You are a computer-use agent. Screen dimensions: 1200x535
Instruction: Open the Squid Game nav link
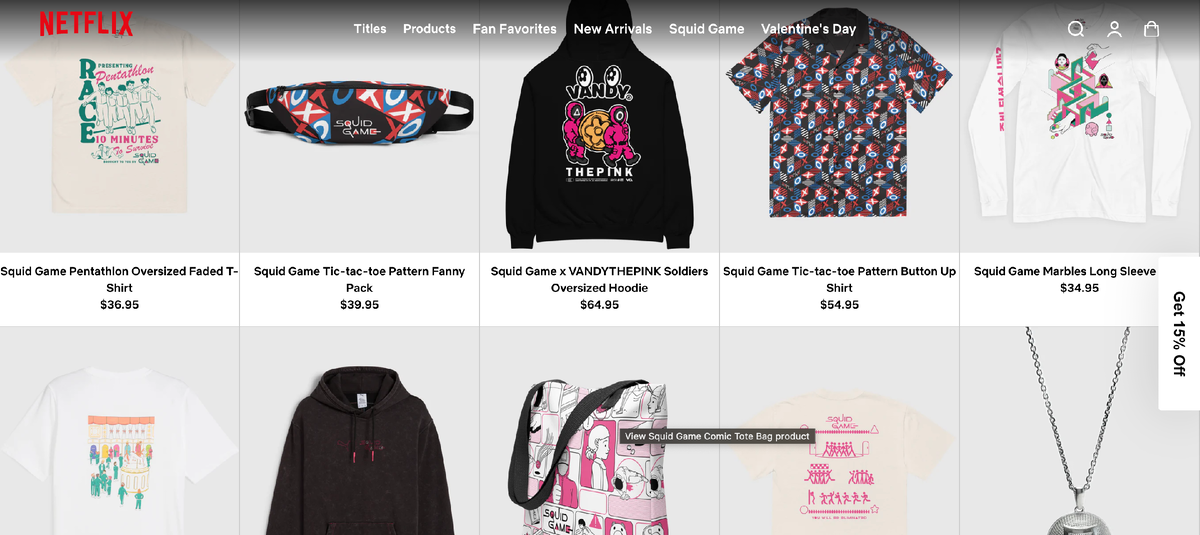click(x=707, y=29)
